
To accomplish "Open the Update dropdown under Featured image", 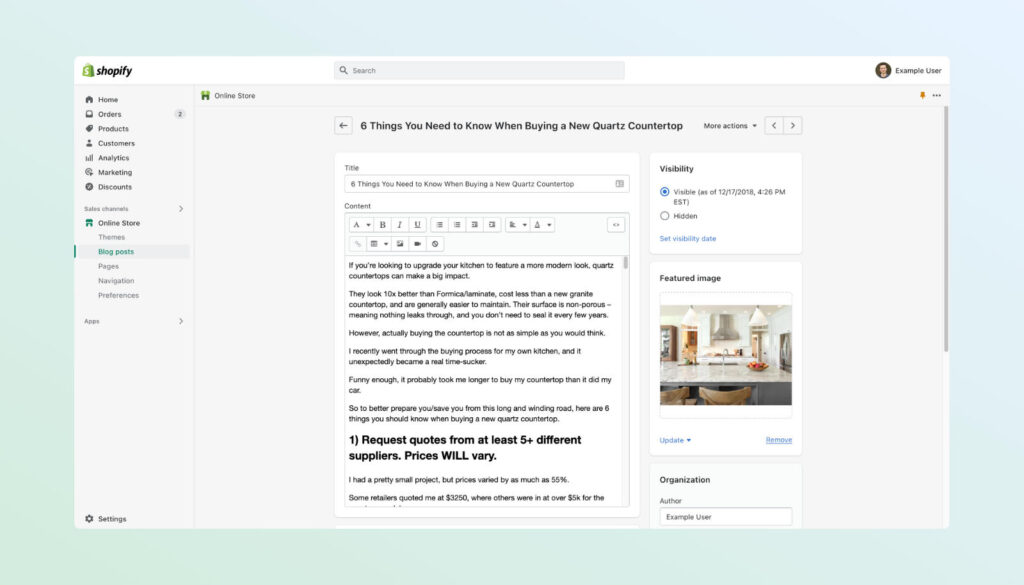I will 672,439.
